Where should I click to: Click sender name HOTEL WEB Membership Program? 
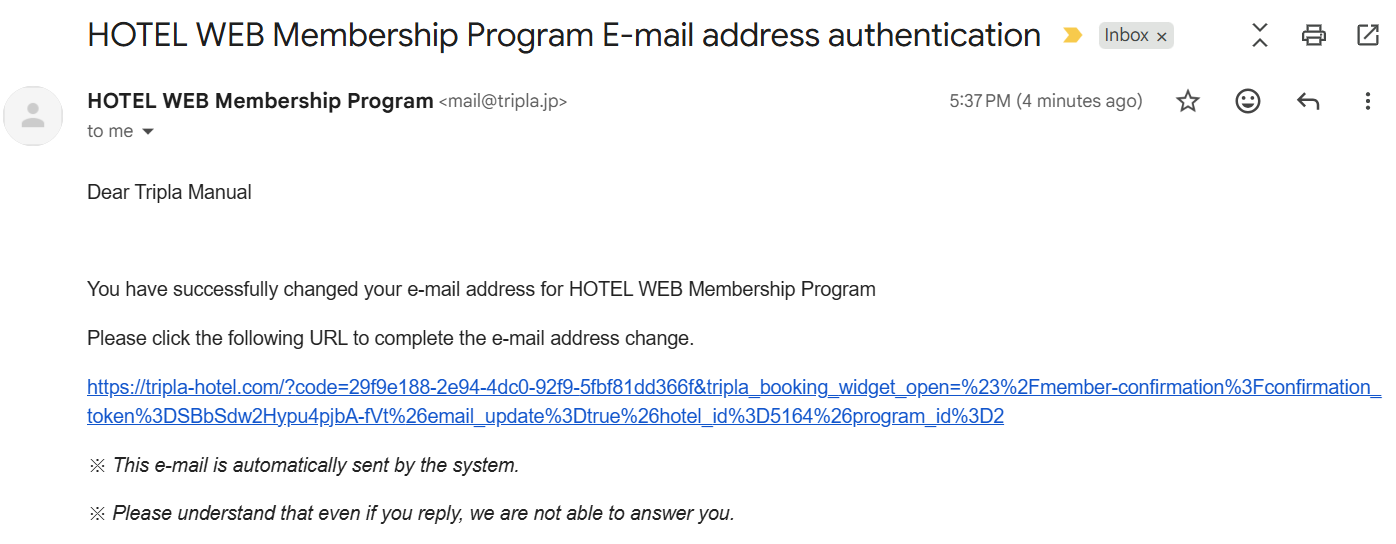260,101
